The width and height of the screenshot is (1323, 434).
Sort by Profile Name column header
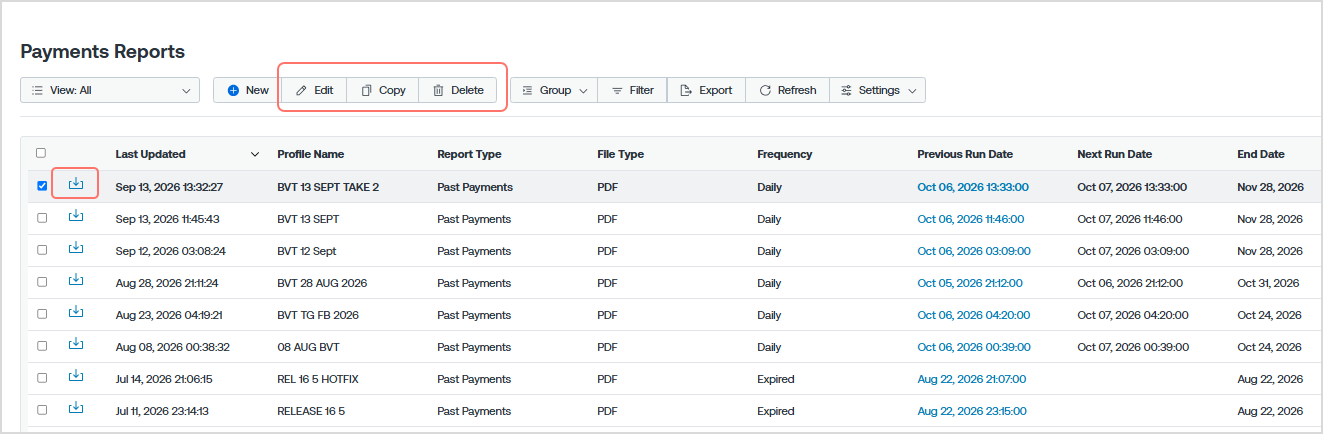click(x=310, y=154)
